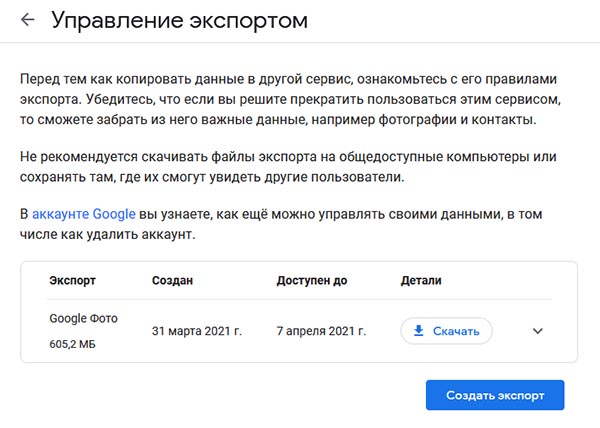This screenshot has height=428, width=600.
Task: Click the Создать экспорт button
Action: 495,395
